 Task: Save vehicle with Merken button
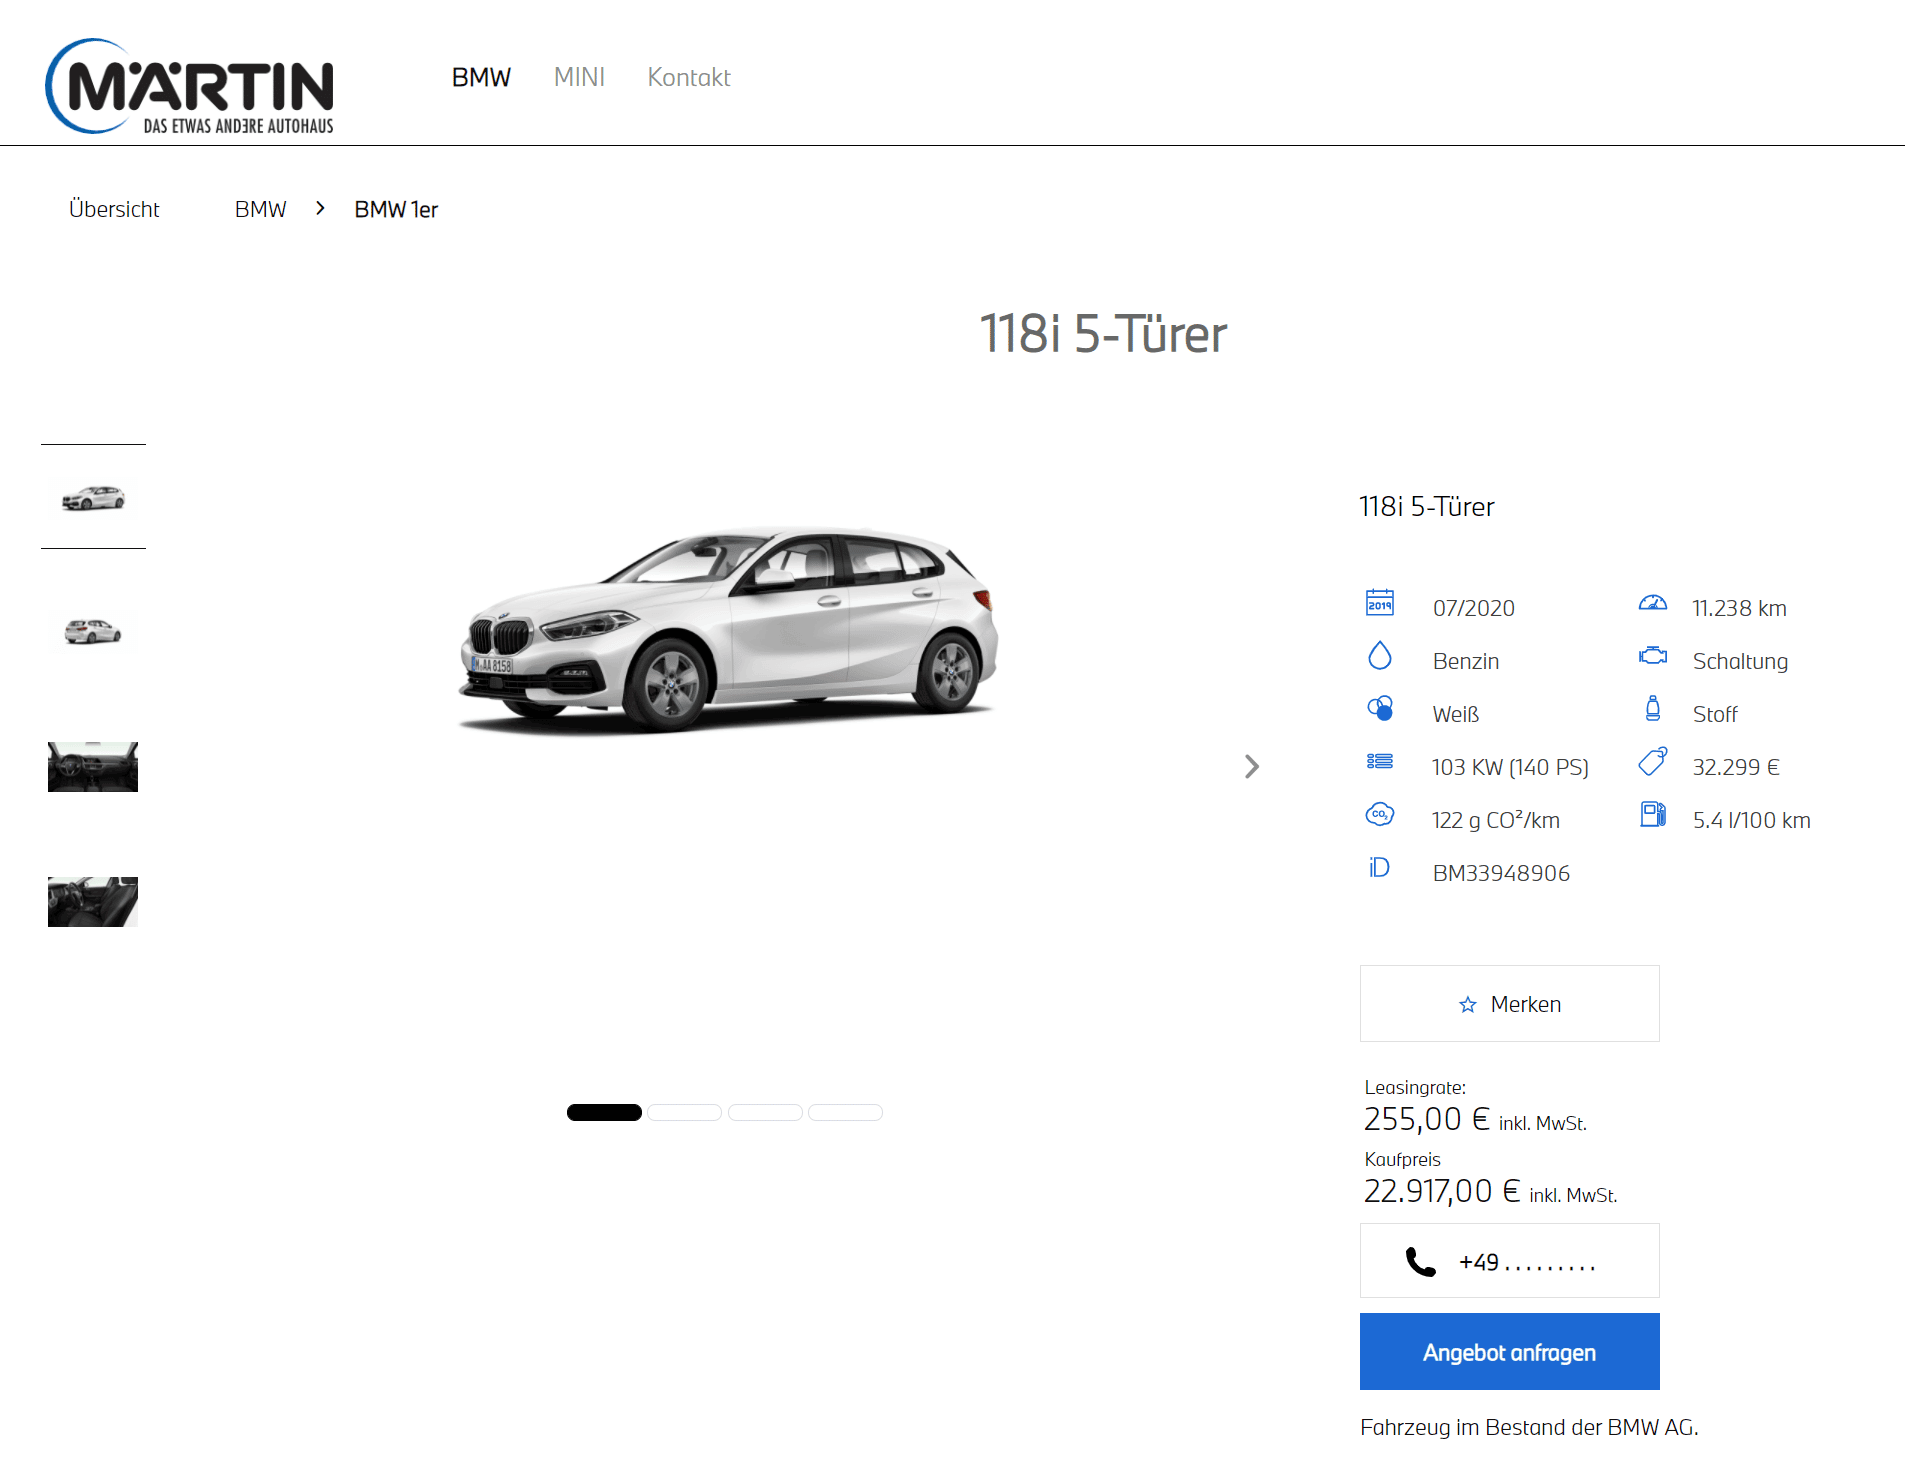(x=1509, y=1003)
